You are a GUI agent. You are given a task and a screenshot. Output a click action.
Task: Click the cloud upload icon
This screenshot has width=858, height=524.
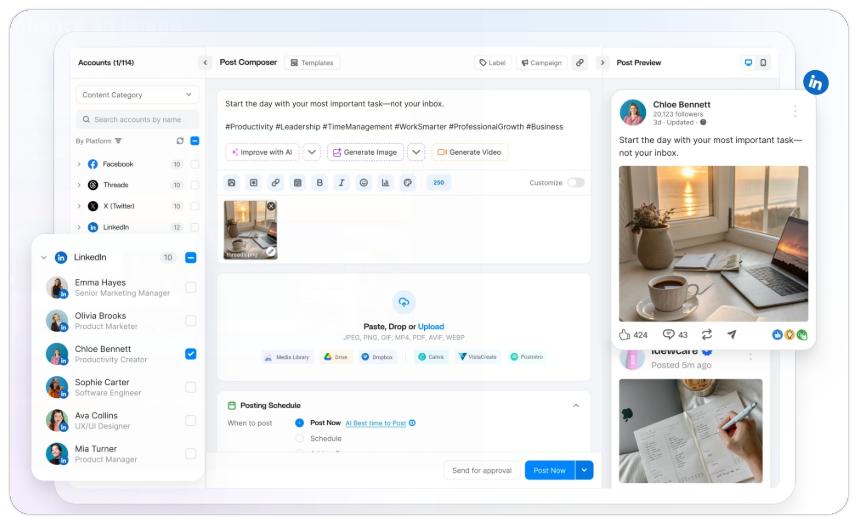(404, 302)
